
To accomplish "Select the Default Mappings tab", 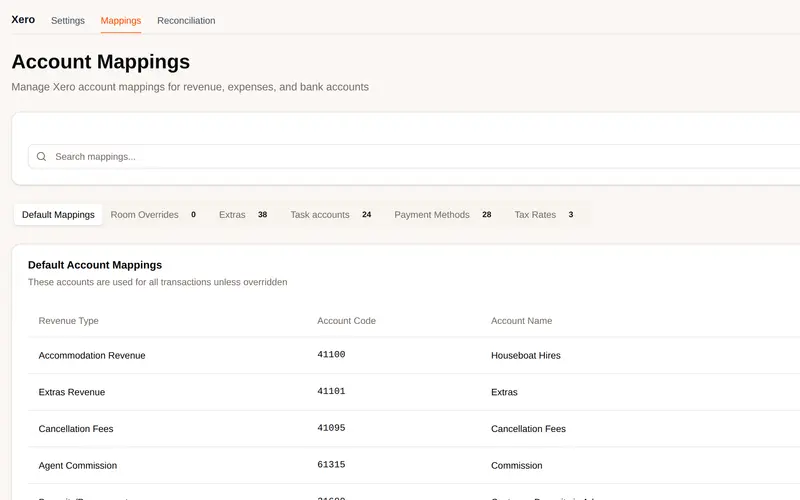I will click(x=58, y=215).
